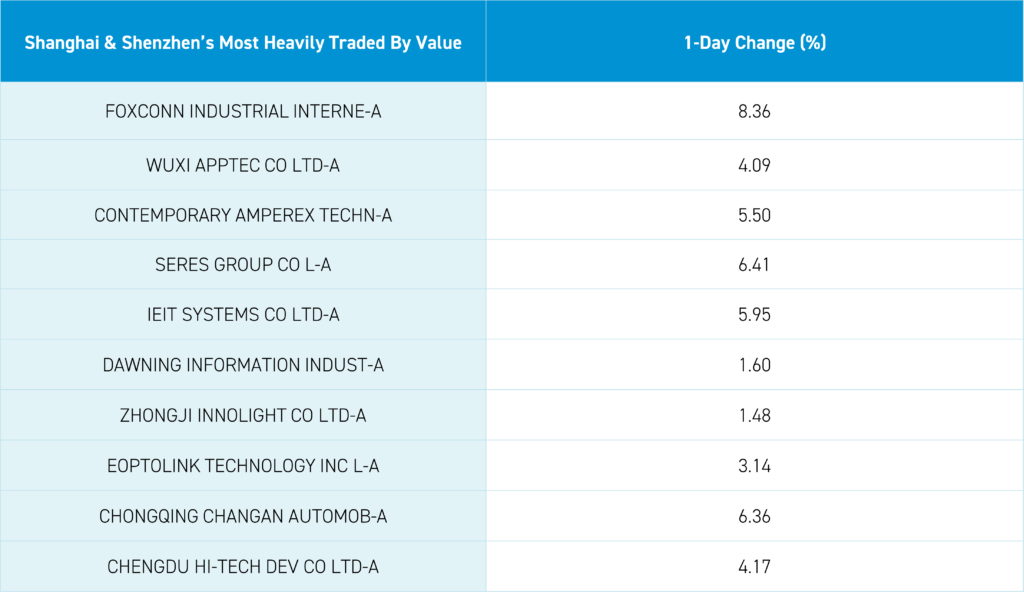1024x592 pixels.
Task: Select the 6.41 value cell
Action: [754, 265]
